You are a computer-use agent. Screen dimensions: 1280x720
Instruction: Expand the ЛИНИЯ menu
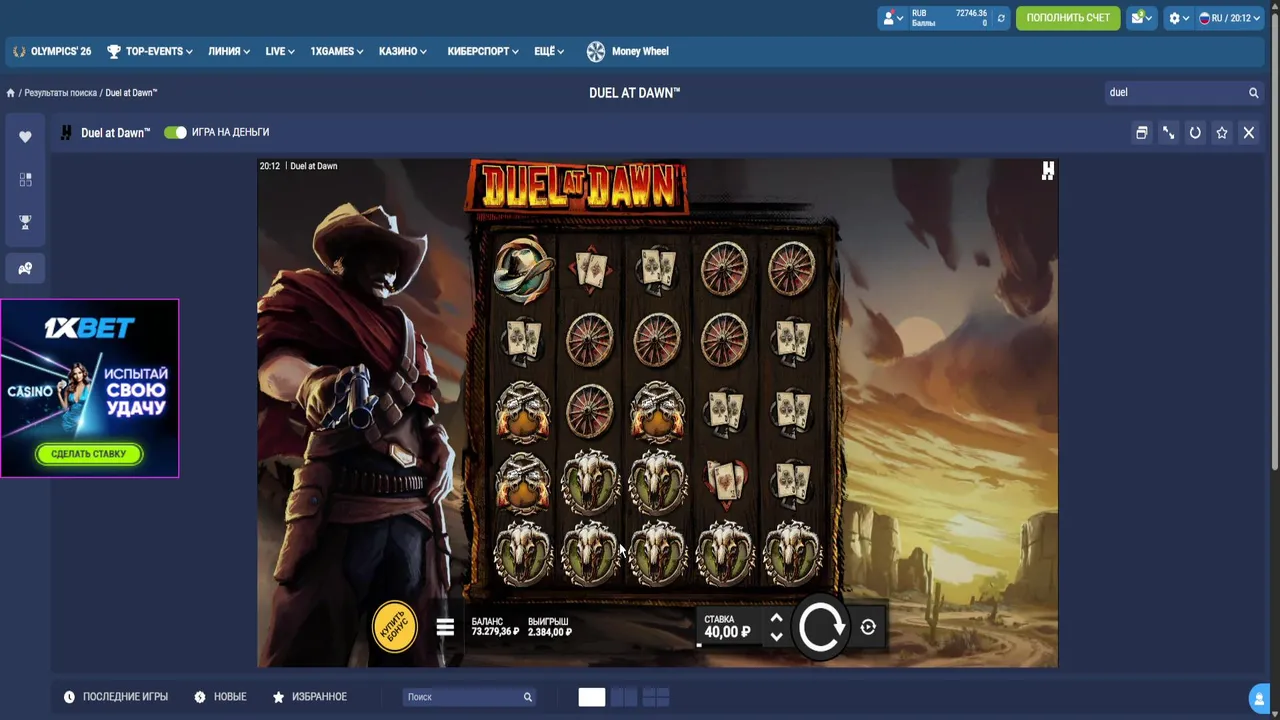click(x=229, y=51)
